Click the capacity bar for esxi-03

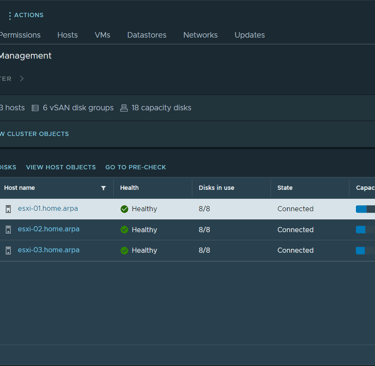(x=365, y=250)
